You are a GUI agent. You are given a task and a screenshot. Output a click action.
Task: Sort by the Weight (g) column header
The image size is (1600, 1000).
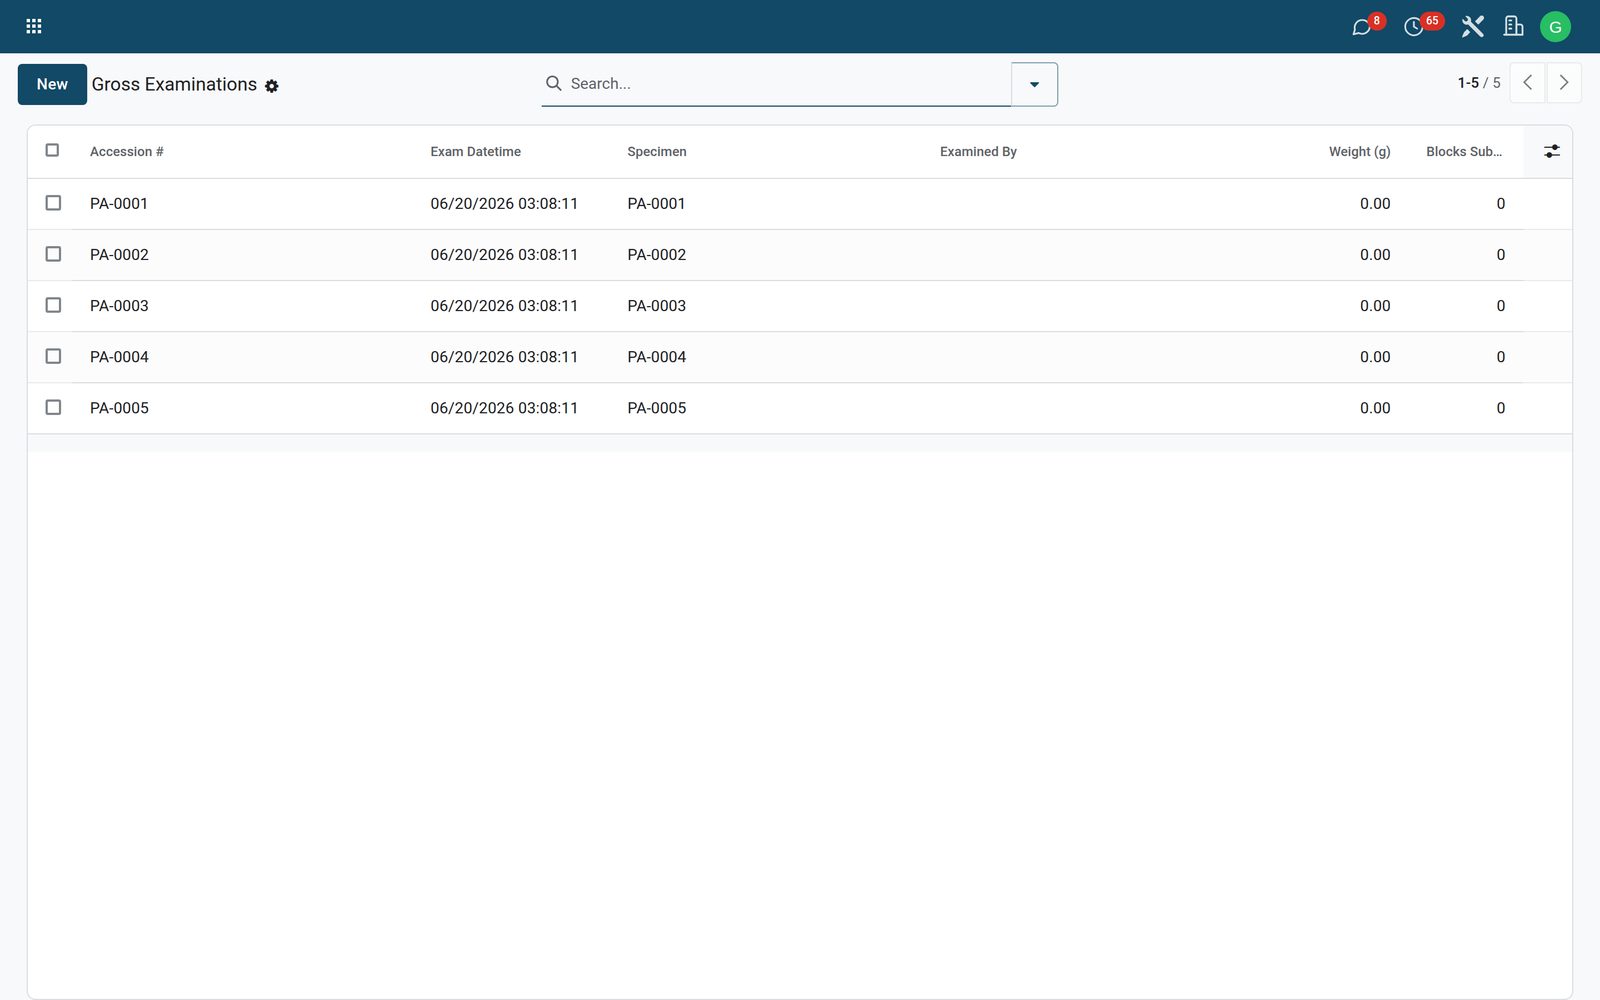pyautogui.click(x=1359, y=152)
